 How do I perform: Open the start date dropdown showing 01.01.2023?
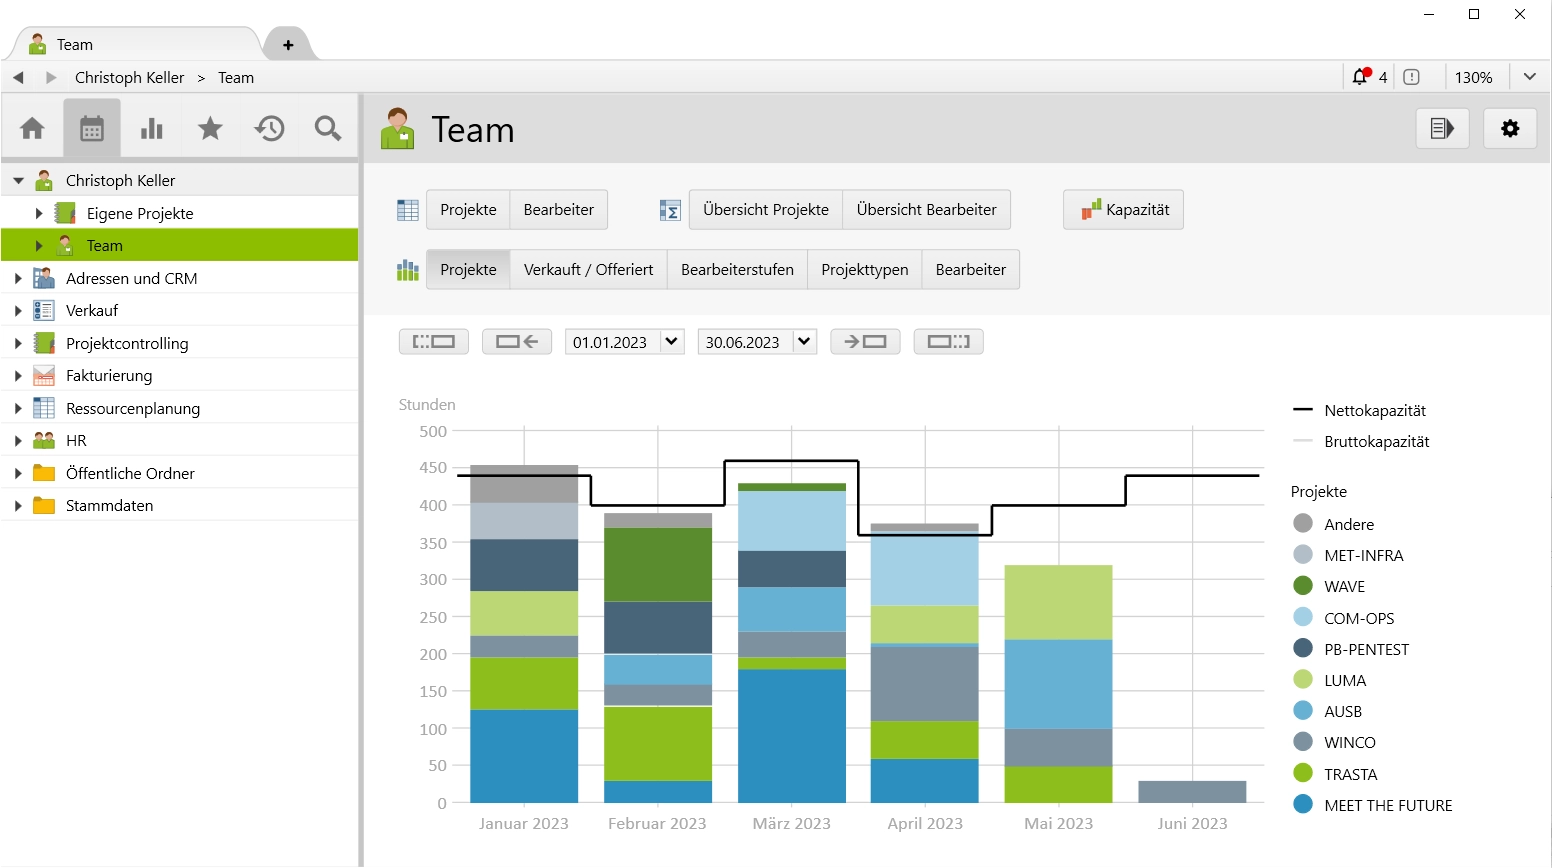623,341
